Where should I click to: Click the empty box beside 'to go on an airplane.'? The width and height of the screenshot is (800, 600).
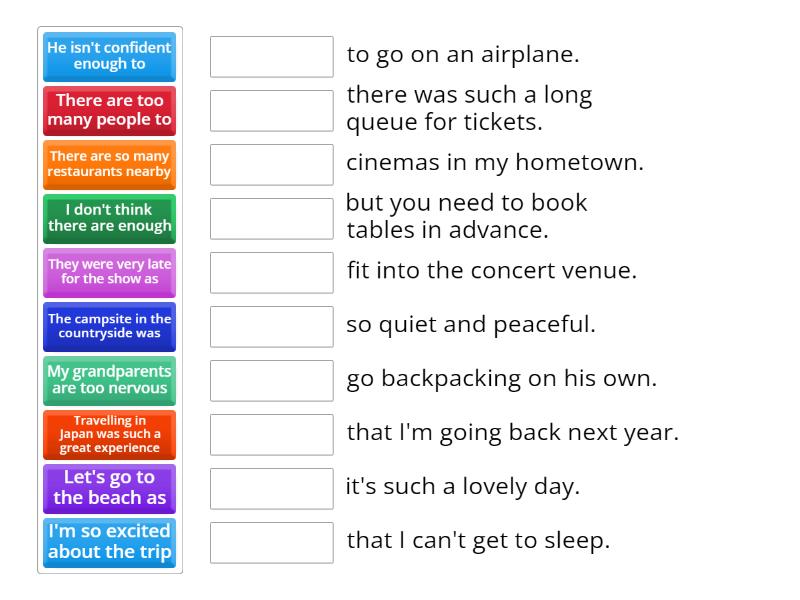272,57
